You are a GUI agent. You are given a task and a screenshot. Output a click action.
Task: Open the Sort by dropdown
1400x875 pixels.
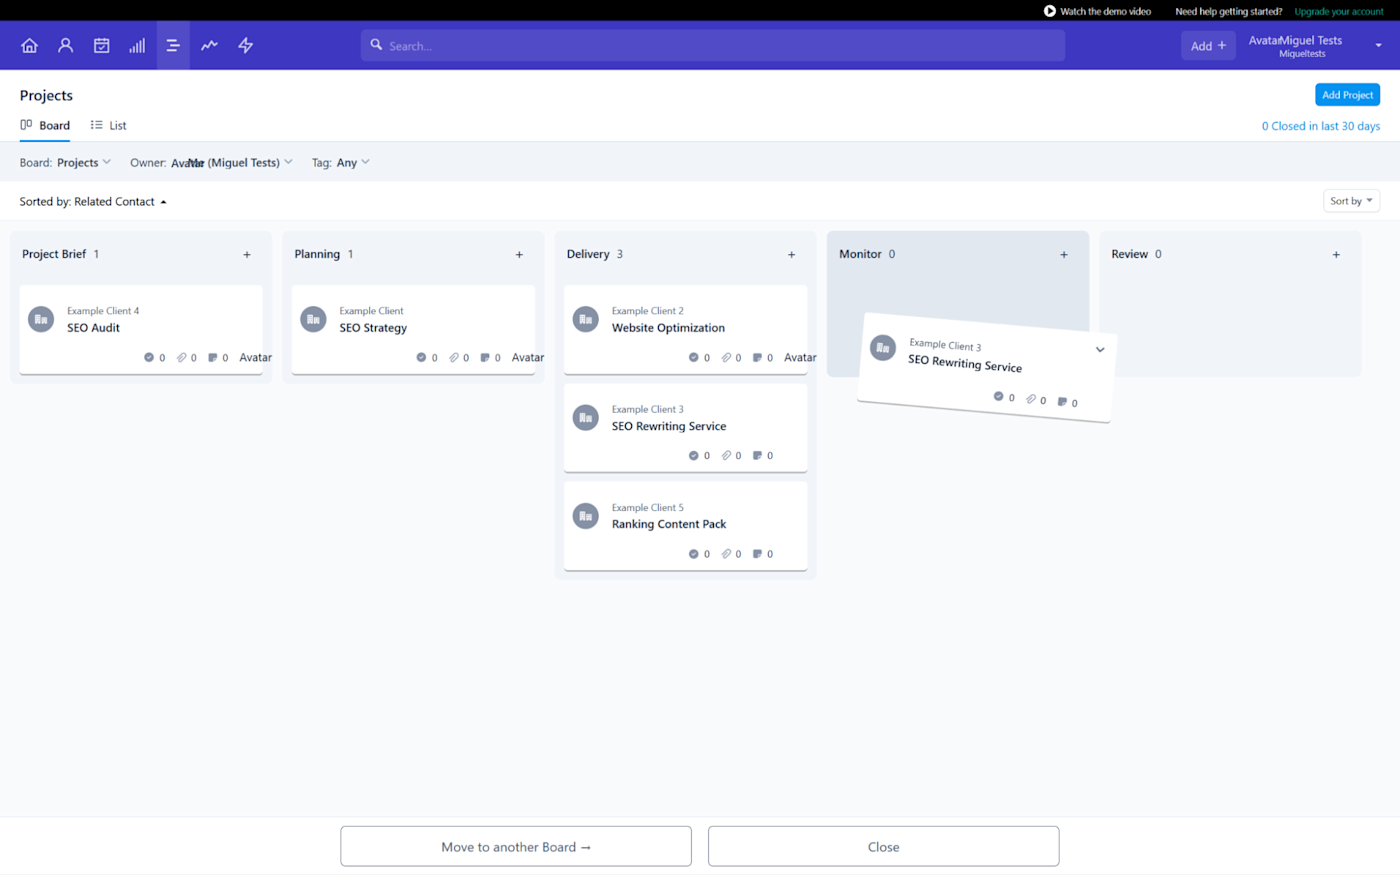tap(1351, 201)
